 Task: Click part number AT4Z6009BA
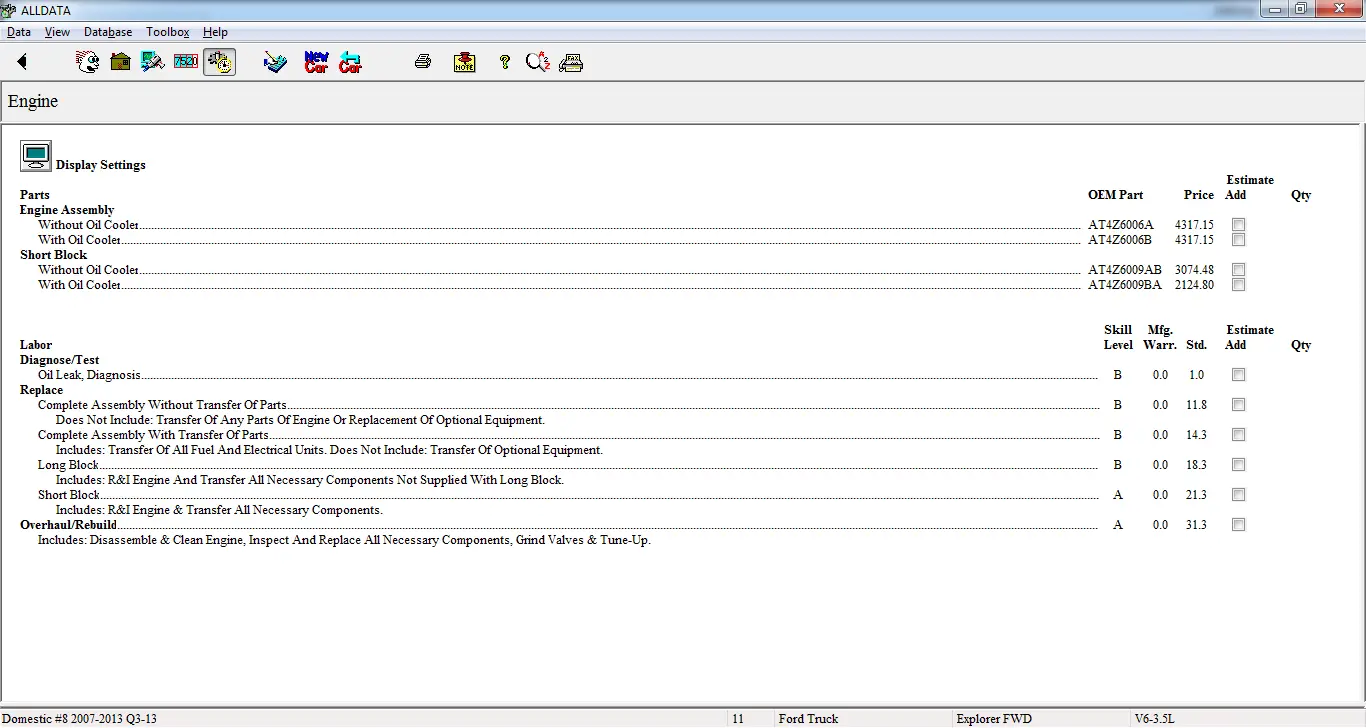coord(1125,285)
